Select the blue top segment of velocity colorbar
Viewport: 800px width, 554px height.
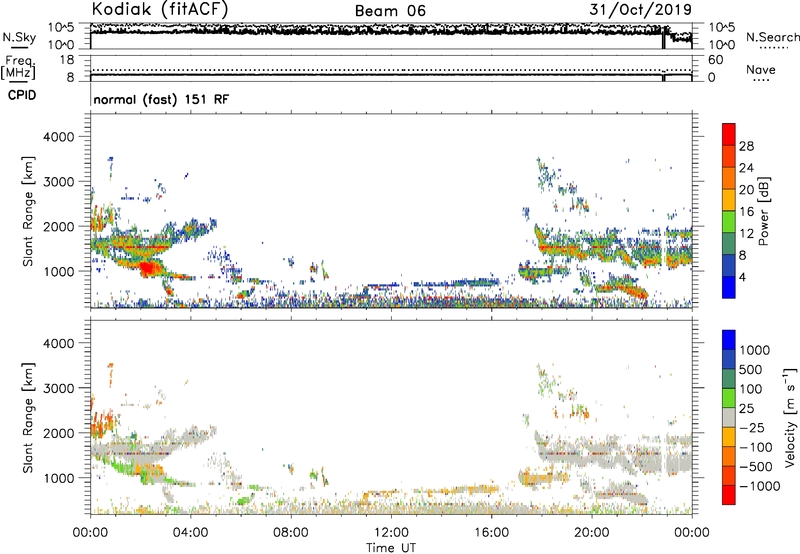[729, 340]
